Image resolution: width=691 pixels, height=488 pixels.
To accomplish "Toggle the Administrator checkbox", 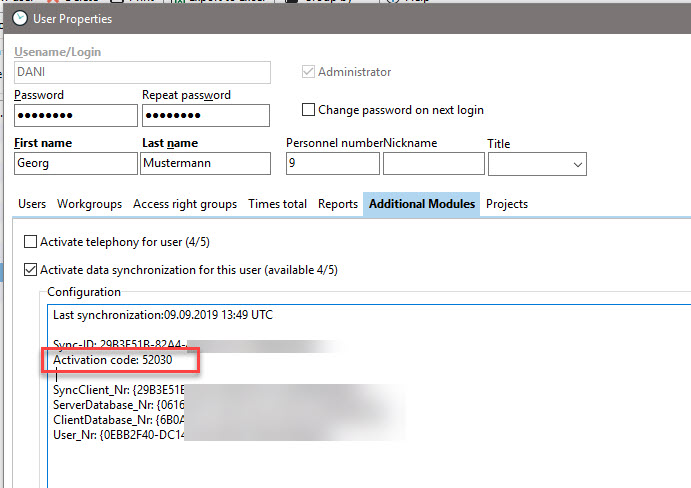I will click(308, 71).
